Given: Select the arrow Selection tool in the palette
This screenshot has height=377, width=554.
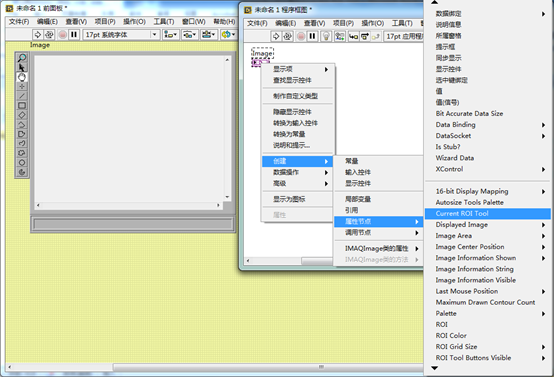Looking at the screenshot, I should coord(22,67).
